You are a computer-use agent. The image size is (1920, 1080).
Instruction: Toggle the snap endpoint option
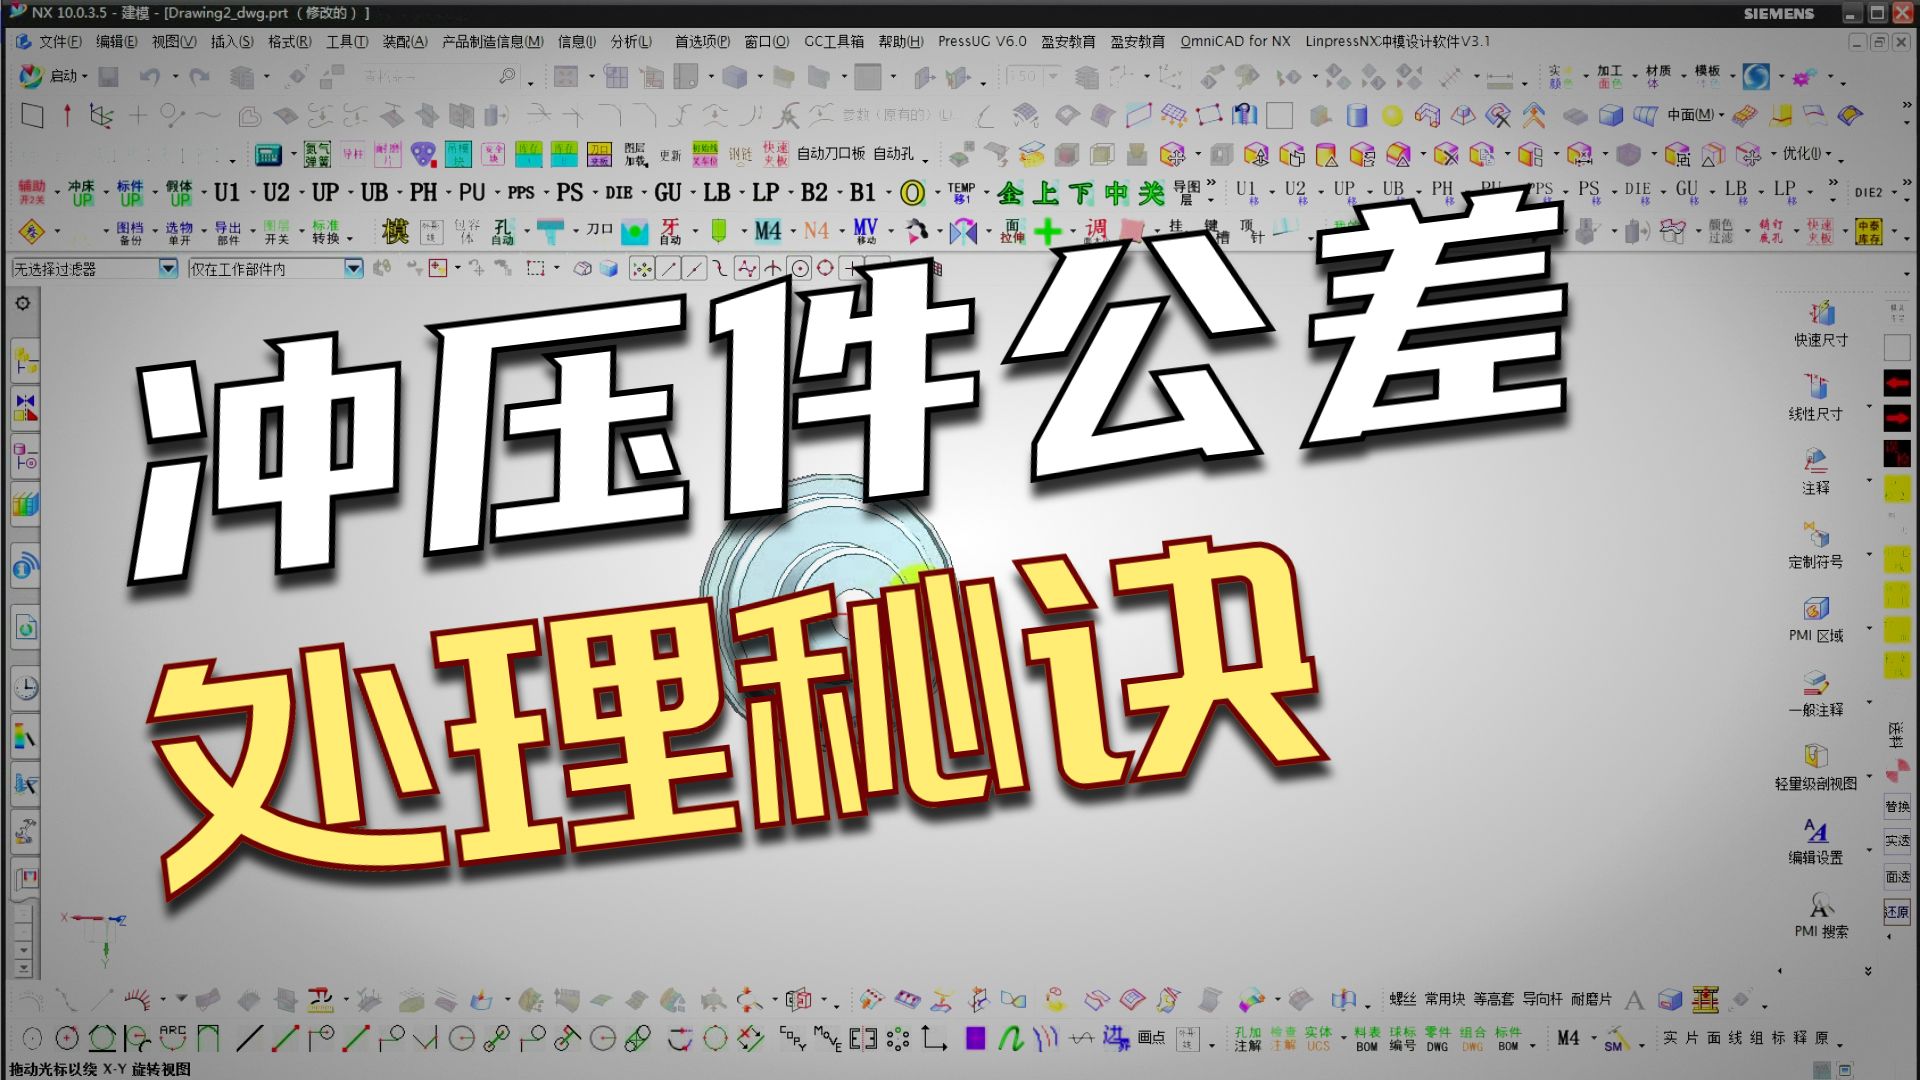click(x=668, y=268)
